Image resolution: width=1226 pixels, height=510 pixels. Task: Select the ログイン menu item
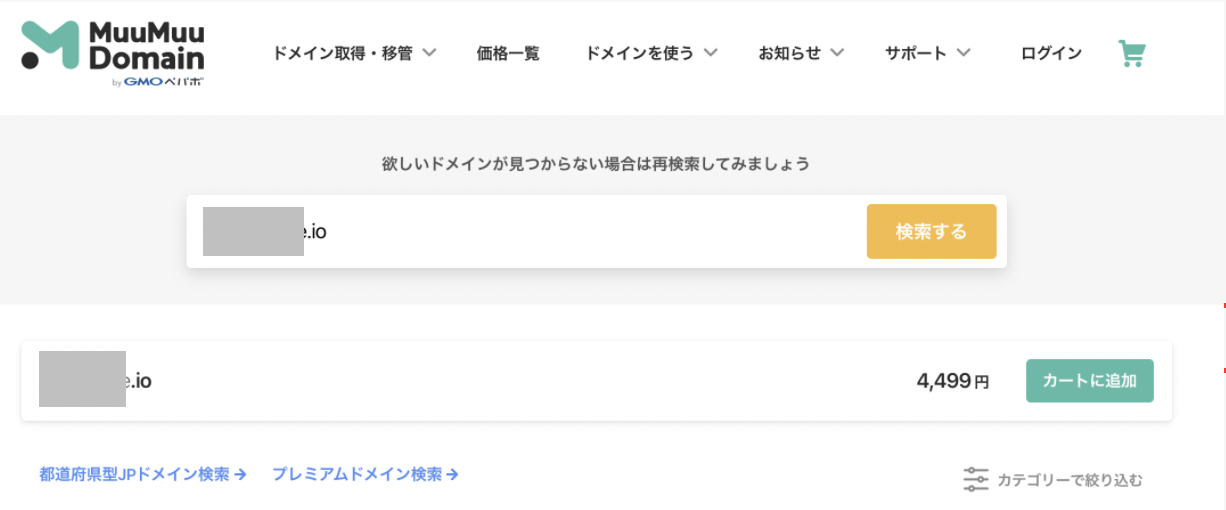tap(1051, 54)
